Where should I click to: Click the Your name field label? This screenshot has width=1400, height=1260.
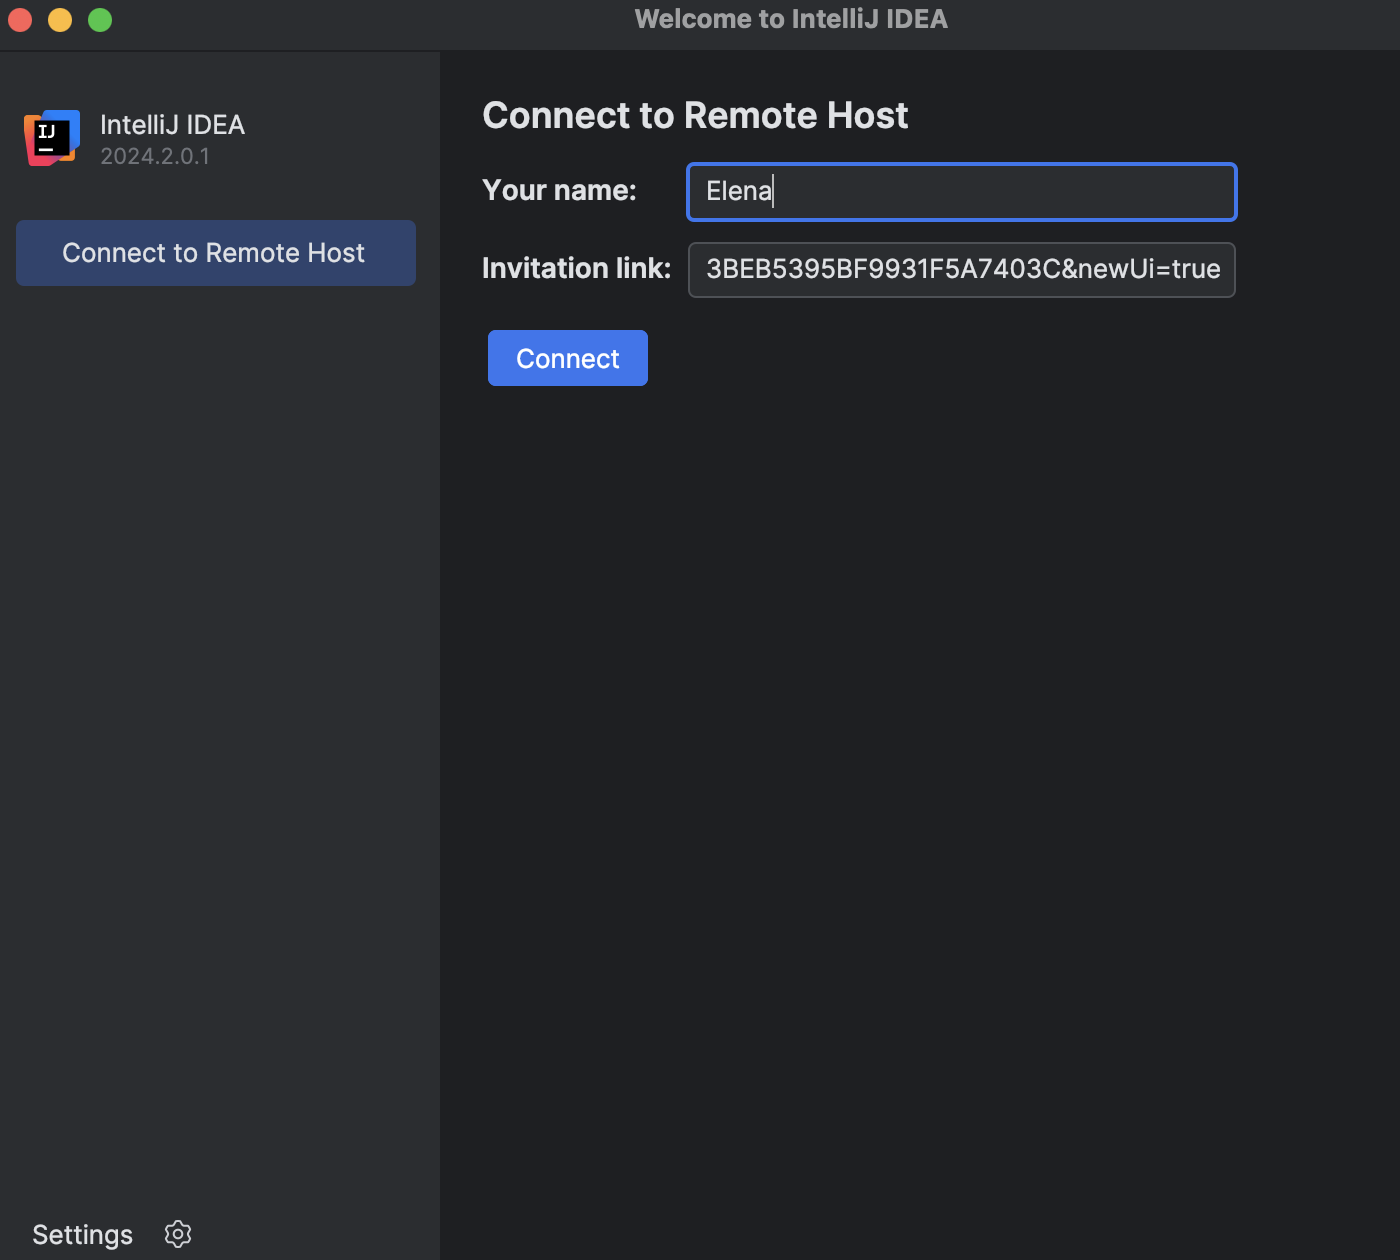point(559,190)
